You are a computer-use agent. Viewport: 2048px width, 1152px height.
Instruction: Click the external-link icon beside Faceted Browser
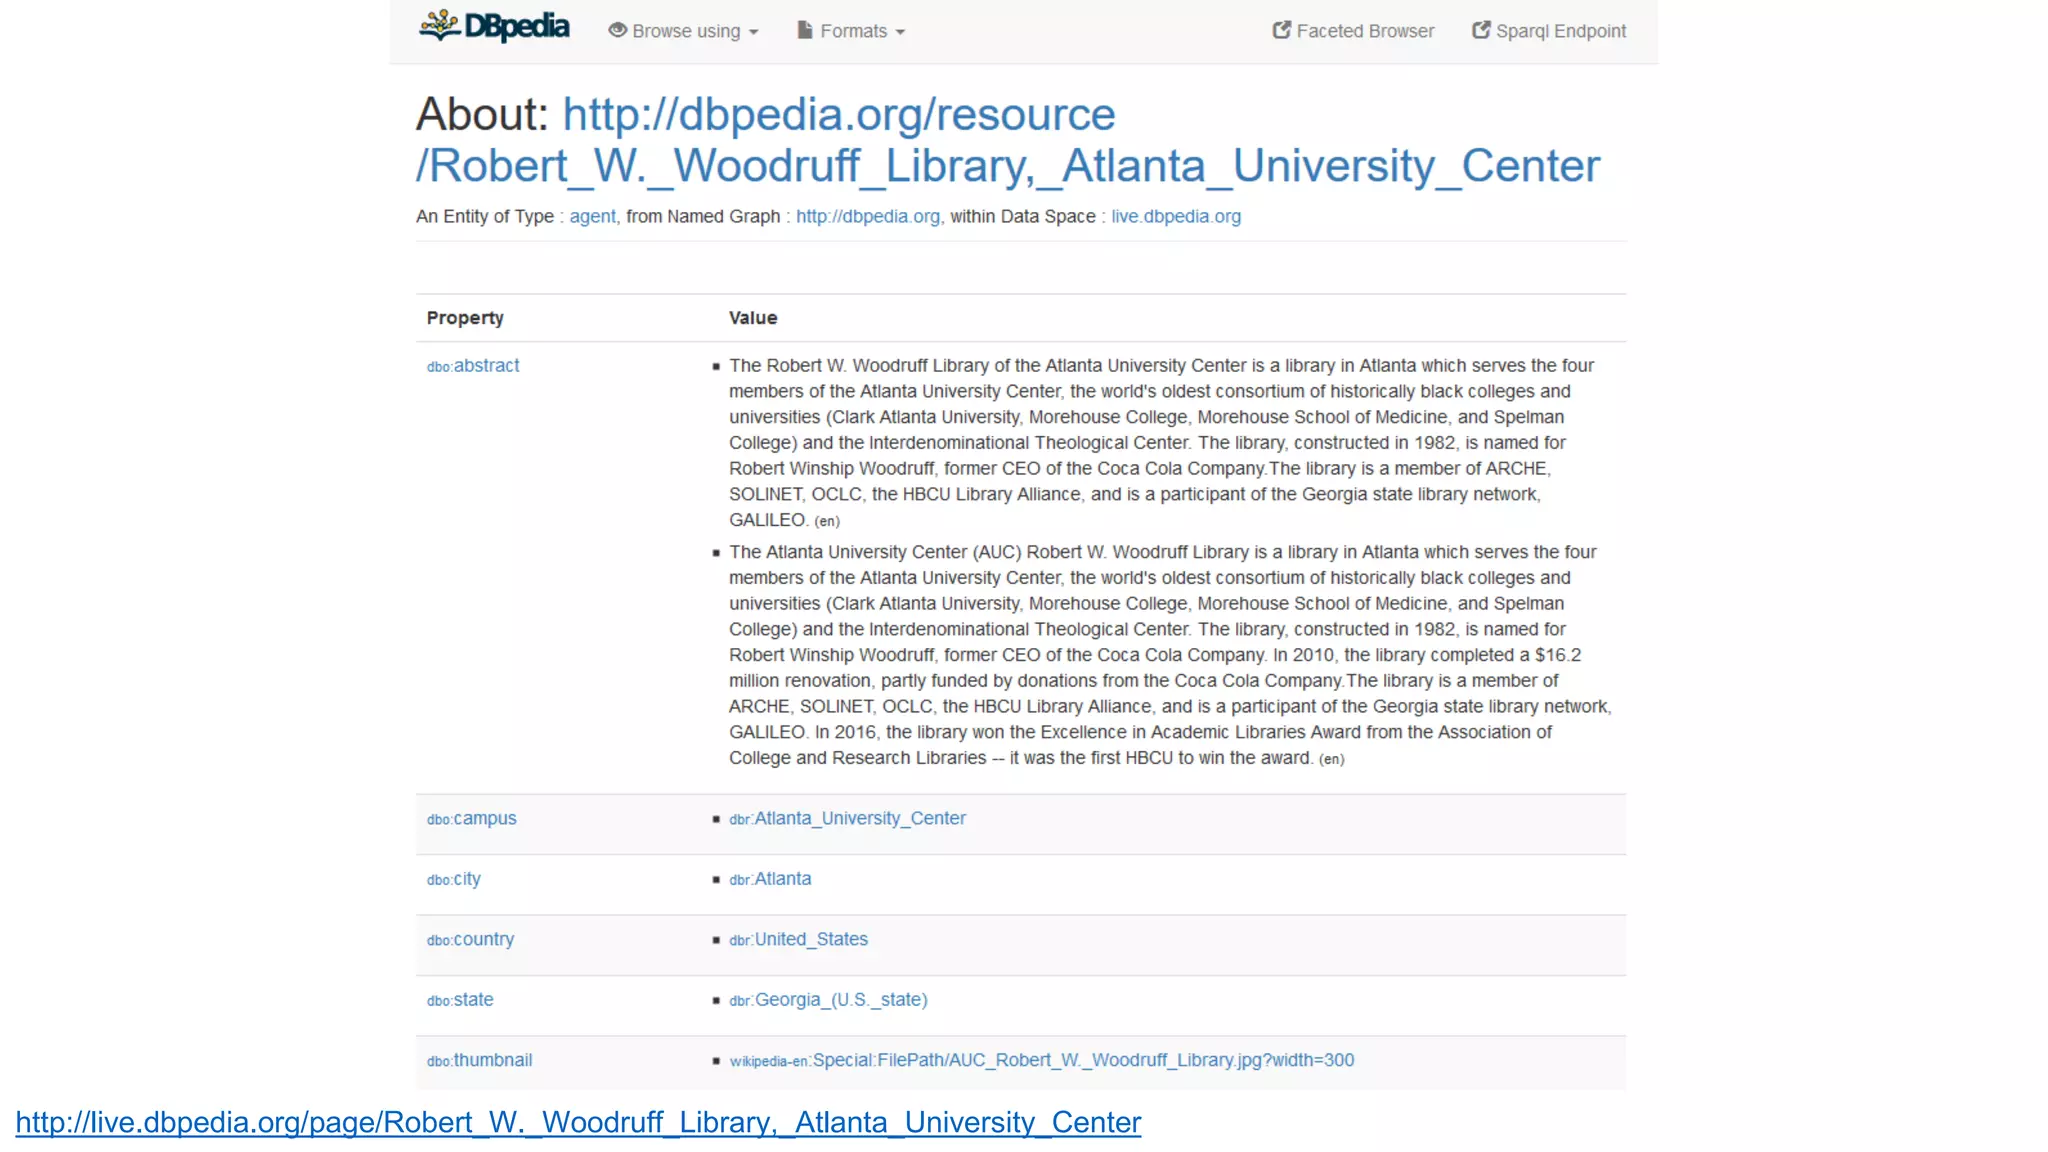pos(1281,30)
